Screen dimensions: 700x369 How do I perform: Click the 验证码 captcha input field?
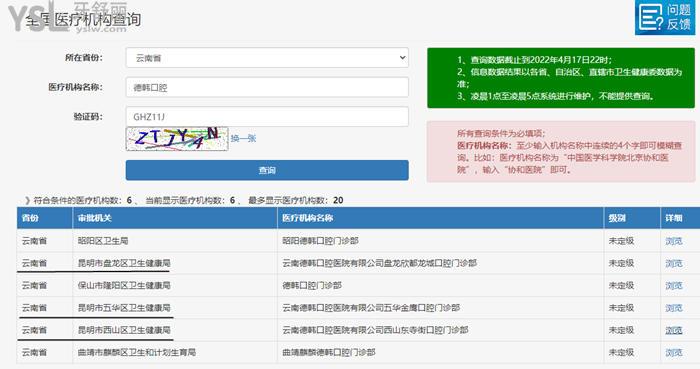pyautogui.click(x=267, y=117)
